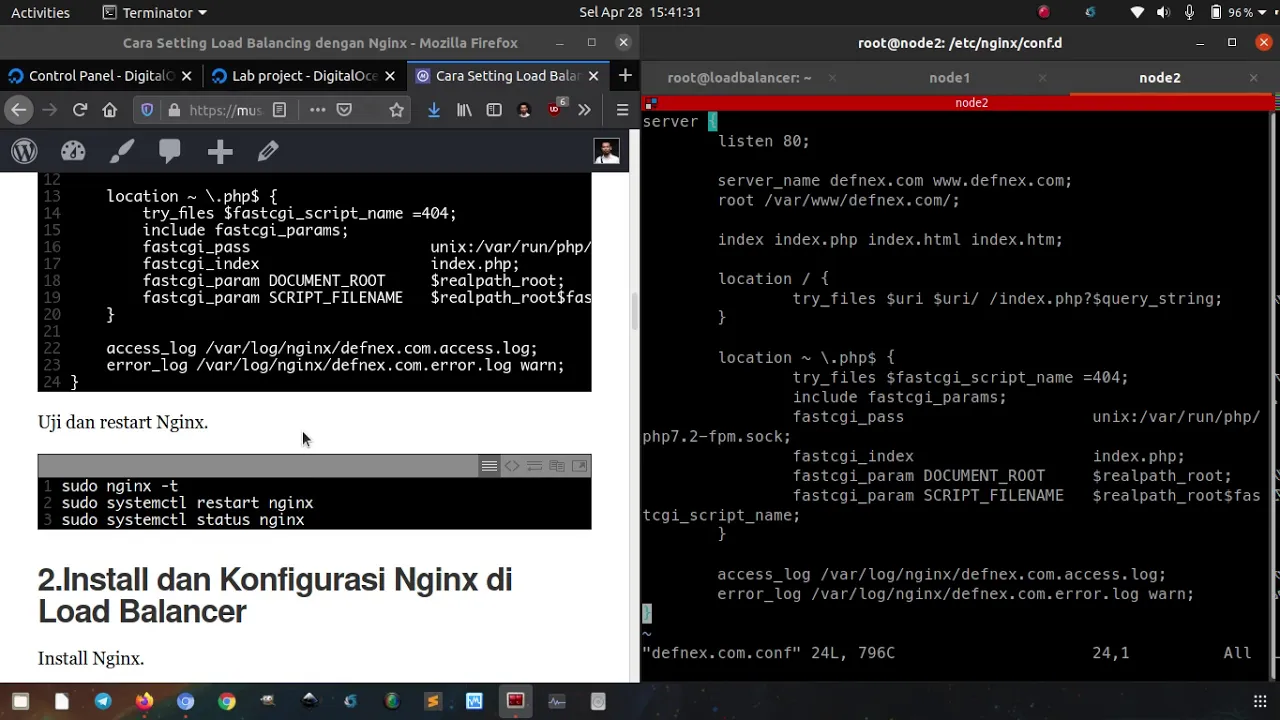Launch Firefox from the dock
The width and height of the screenshot is (1280, 720).
point(144,701)
